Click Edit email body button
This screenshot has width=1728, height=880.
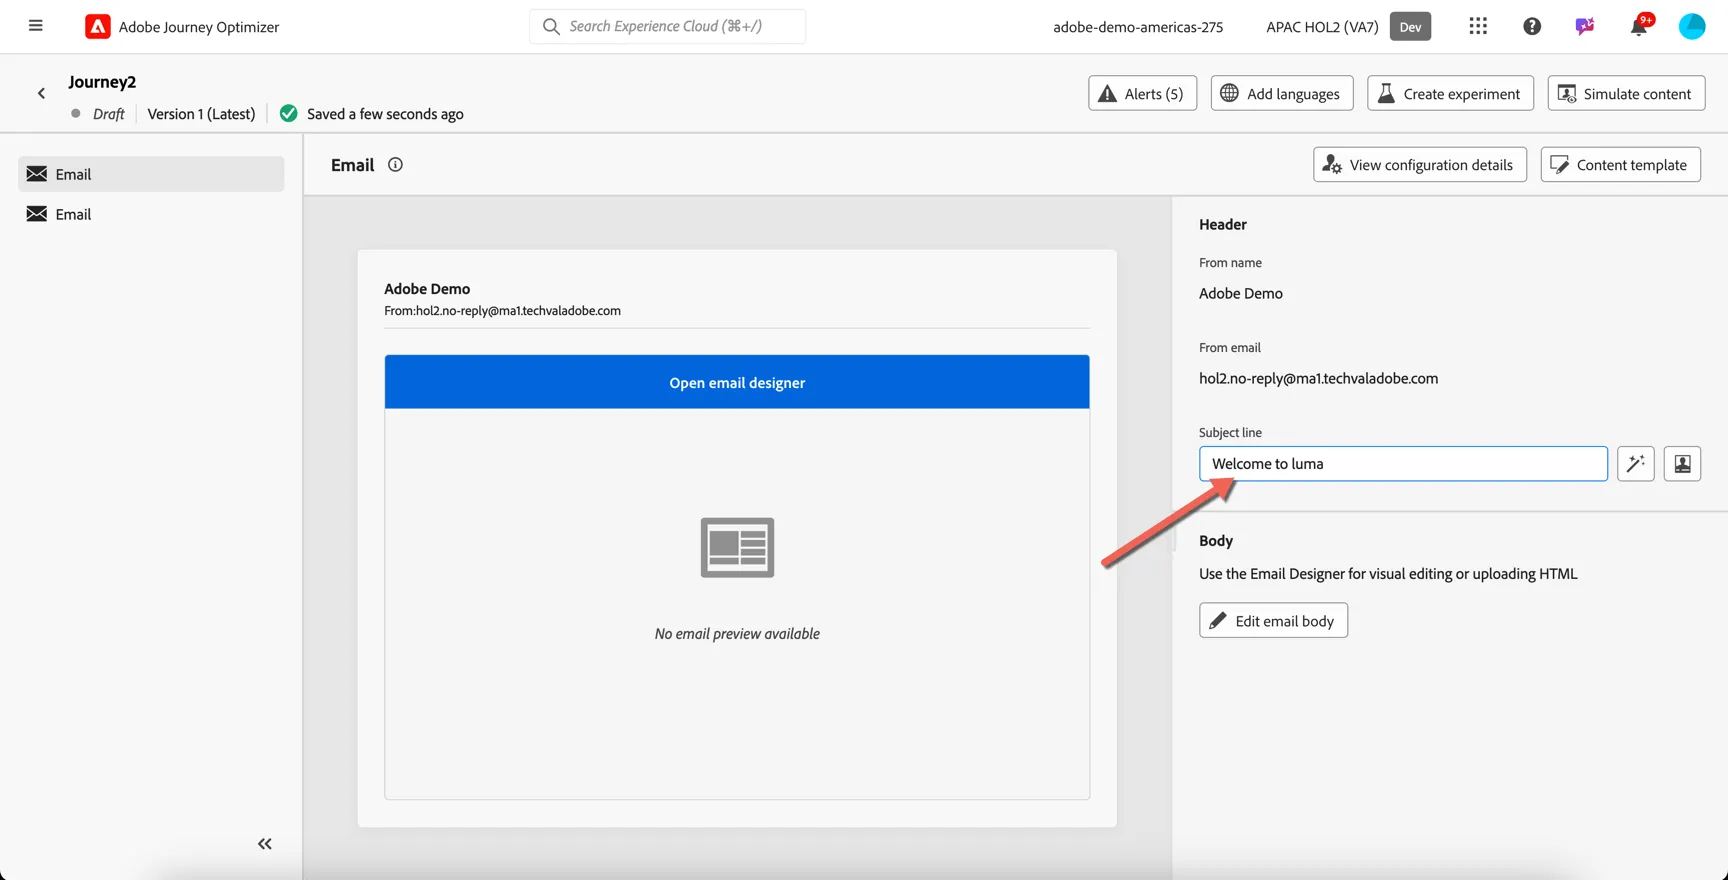(1273, 621)
